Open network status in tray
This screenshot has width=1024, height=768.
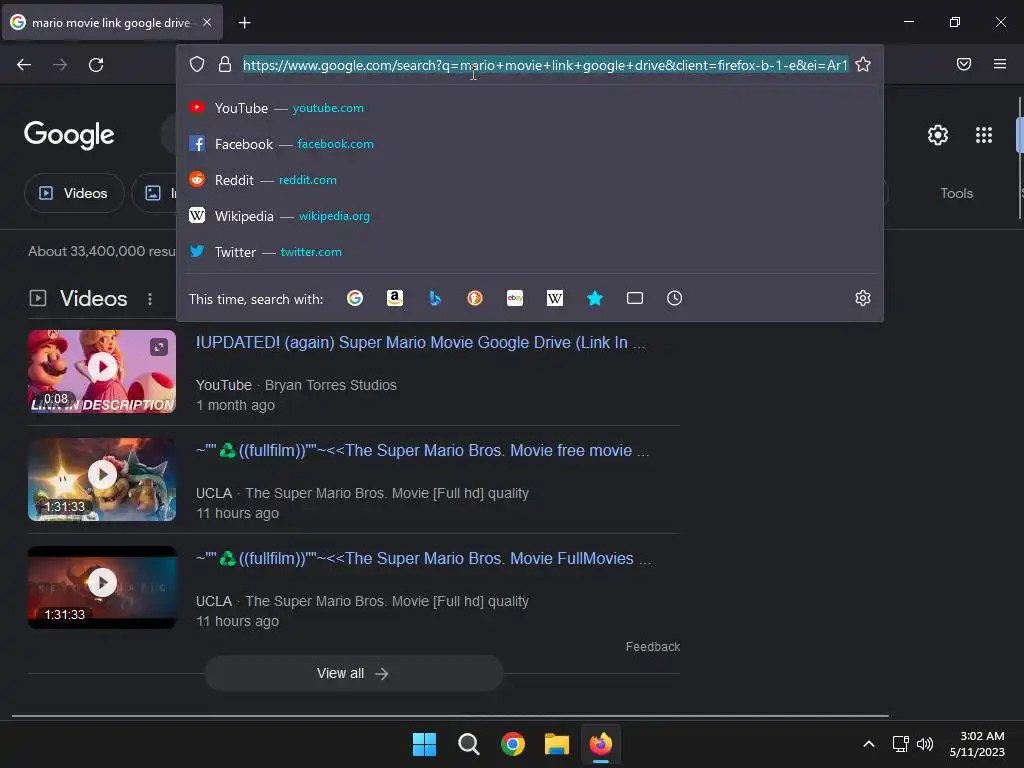pyautogui.click(x=901, y=744)
